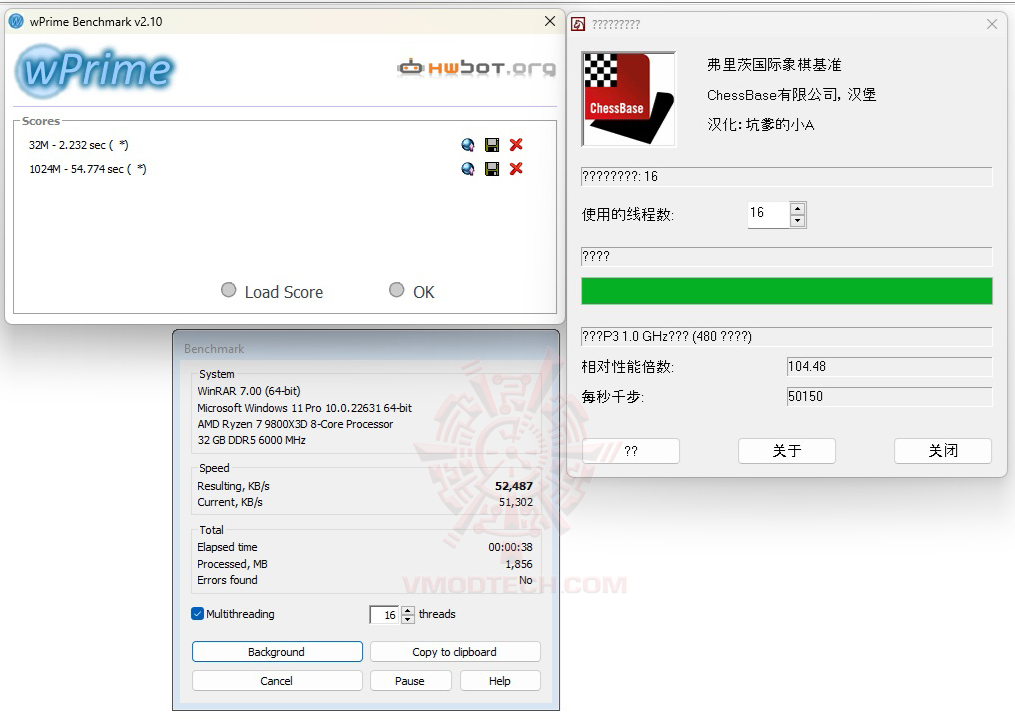The height and width of the screenshot is (719, 1015).
Task: Click the wPrime app icon in title bar
Action: pyautogui.click(x=16, y=21)
